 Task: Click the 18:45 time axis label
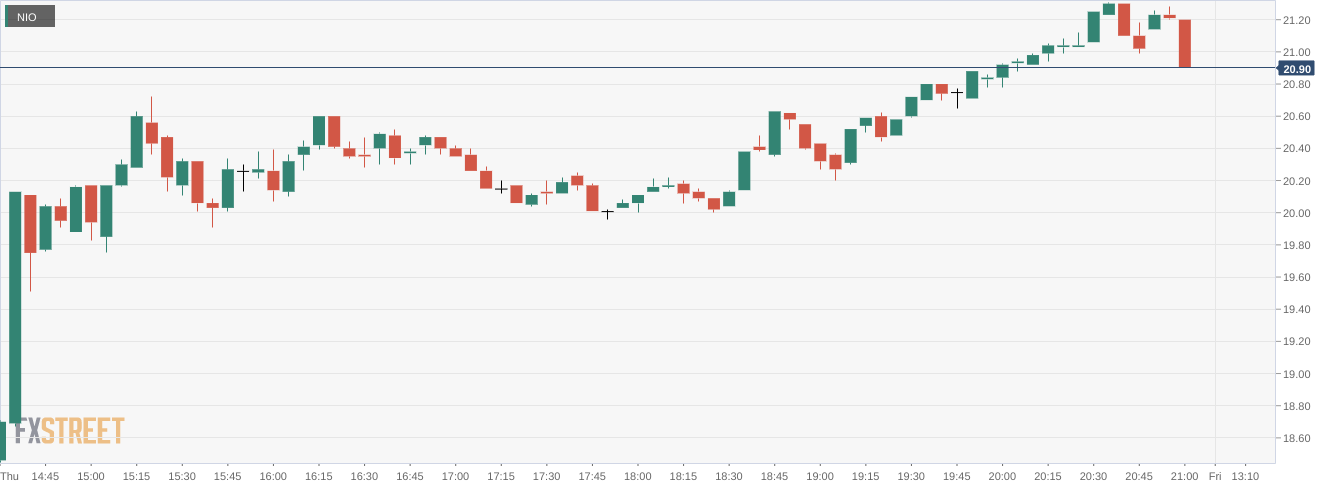[774, 476]
